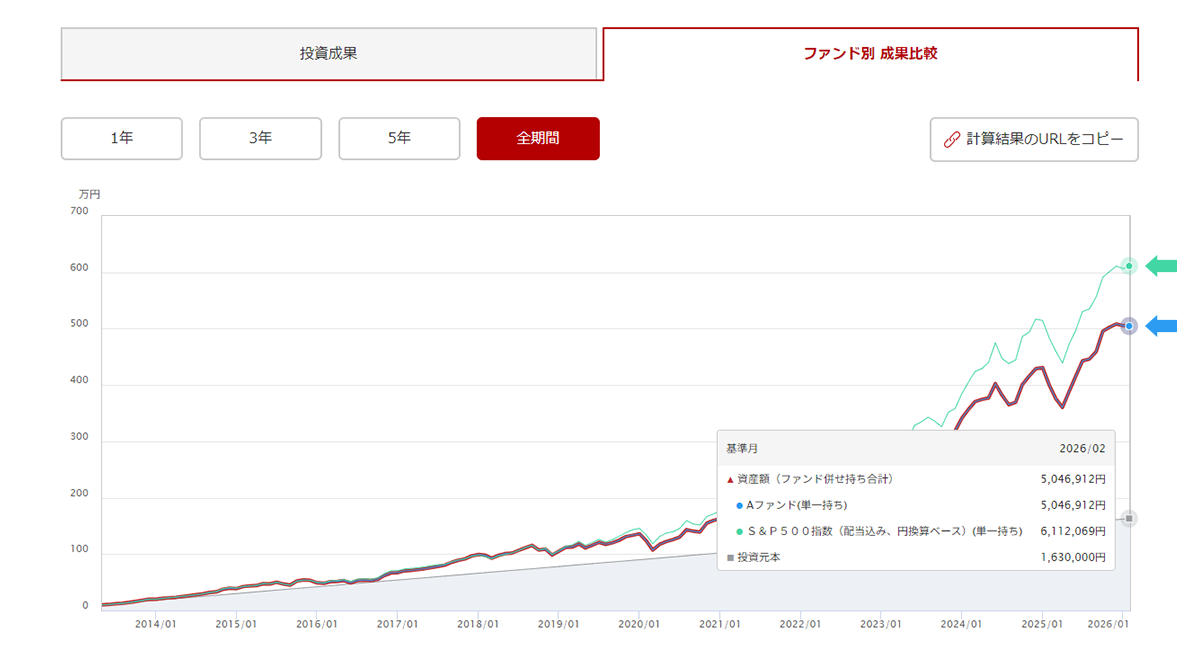
Task: Click red triangle icon beside 資産額 in tooltip
Action: pos(730,480)
